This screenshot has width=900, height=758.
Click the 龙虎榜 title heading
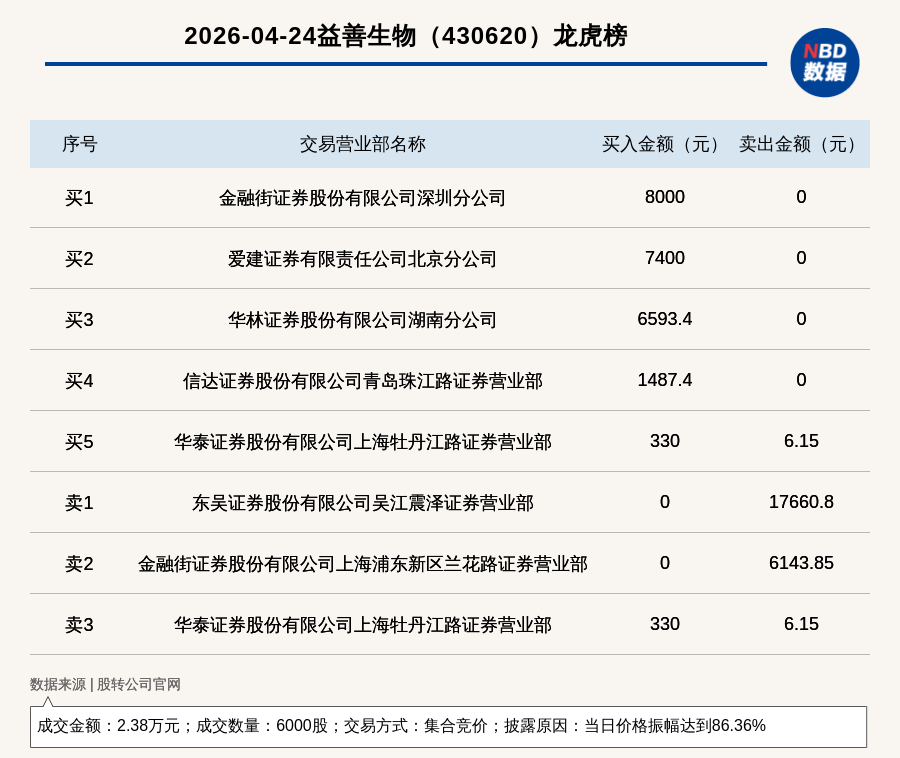(405, 36)
